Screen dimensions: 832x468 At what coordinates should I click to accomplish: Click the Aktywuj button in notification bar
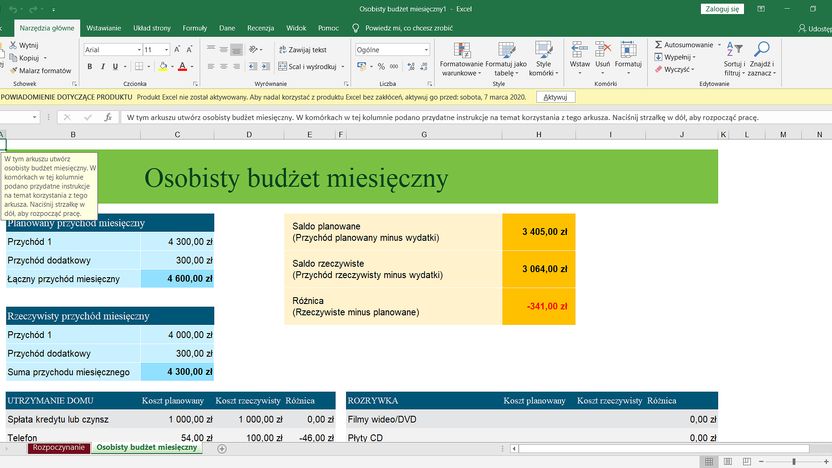556,97
